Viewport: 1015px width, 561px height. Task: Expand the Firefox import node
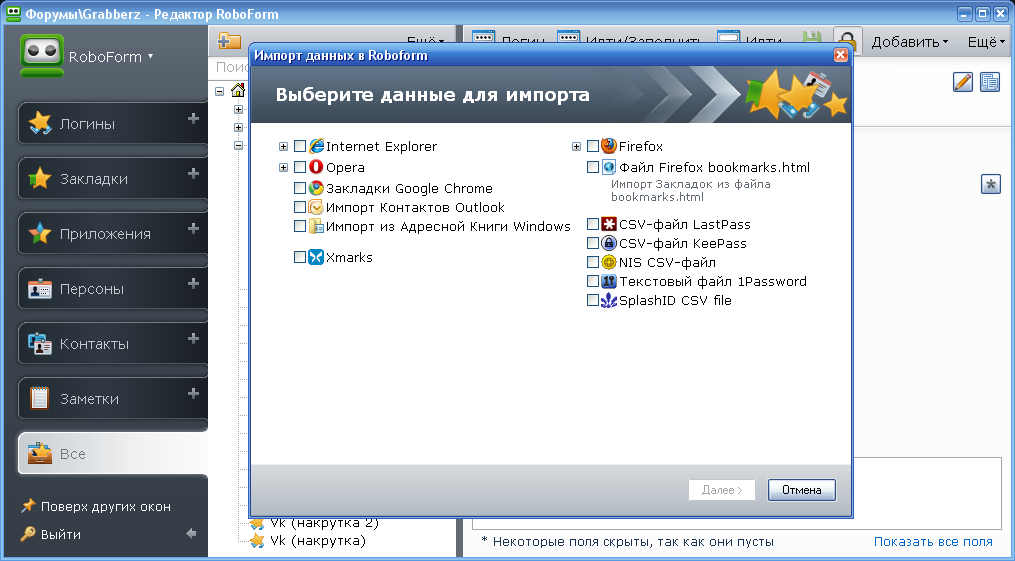tap(576, 147)
